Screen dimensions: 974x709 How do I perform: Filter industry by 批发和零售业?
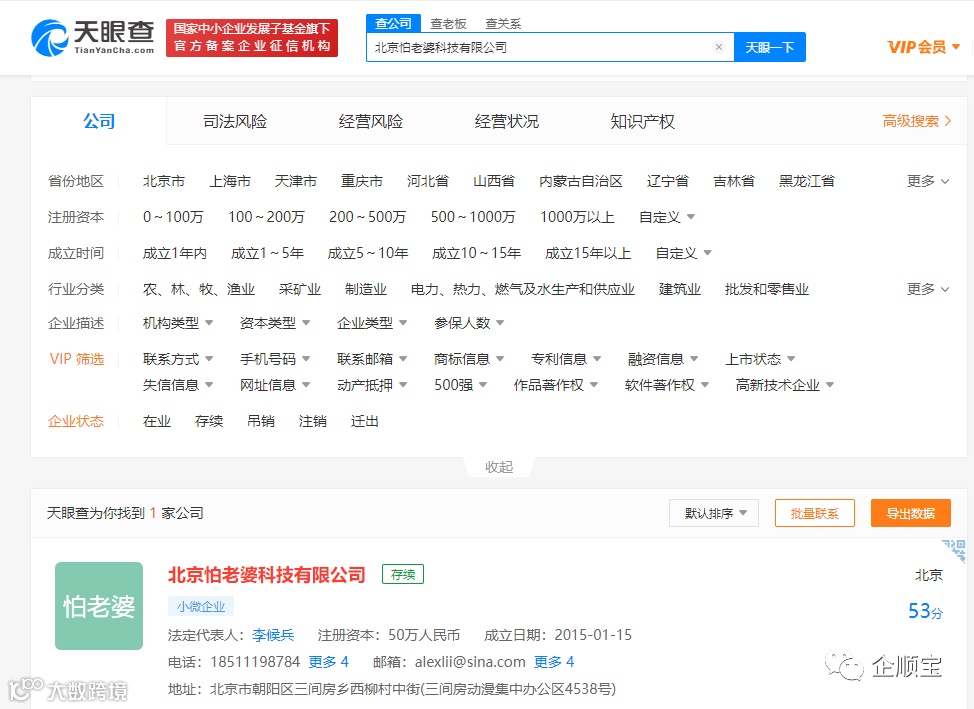[x=767, y=289]
